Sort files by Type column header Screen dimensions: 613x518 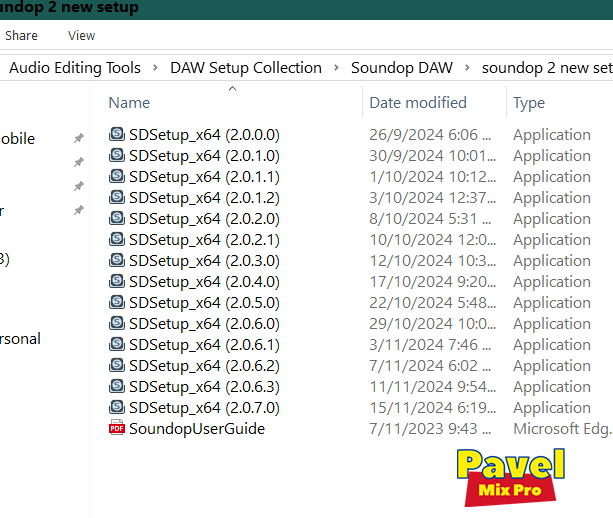point(528,102)
